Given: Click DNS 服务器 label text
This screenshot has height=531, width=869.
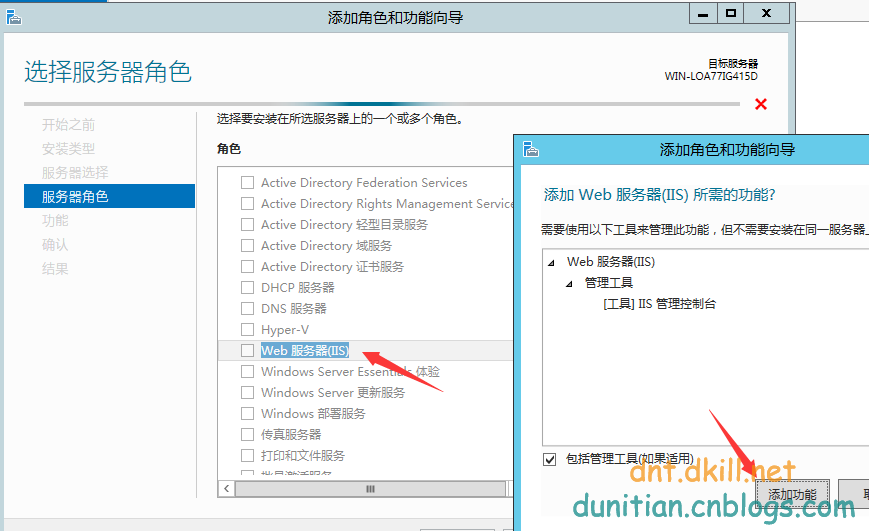Looking at the screenshot, I should [294, 309].
